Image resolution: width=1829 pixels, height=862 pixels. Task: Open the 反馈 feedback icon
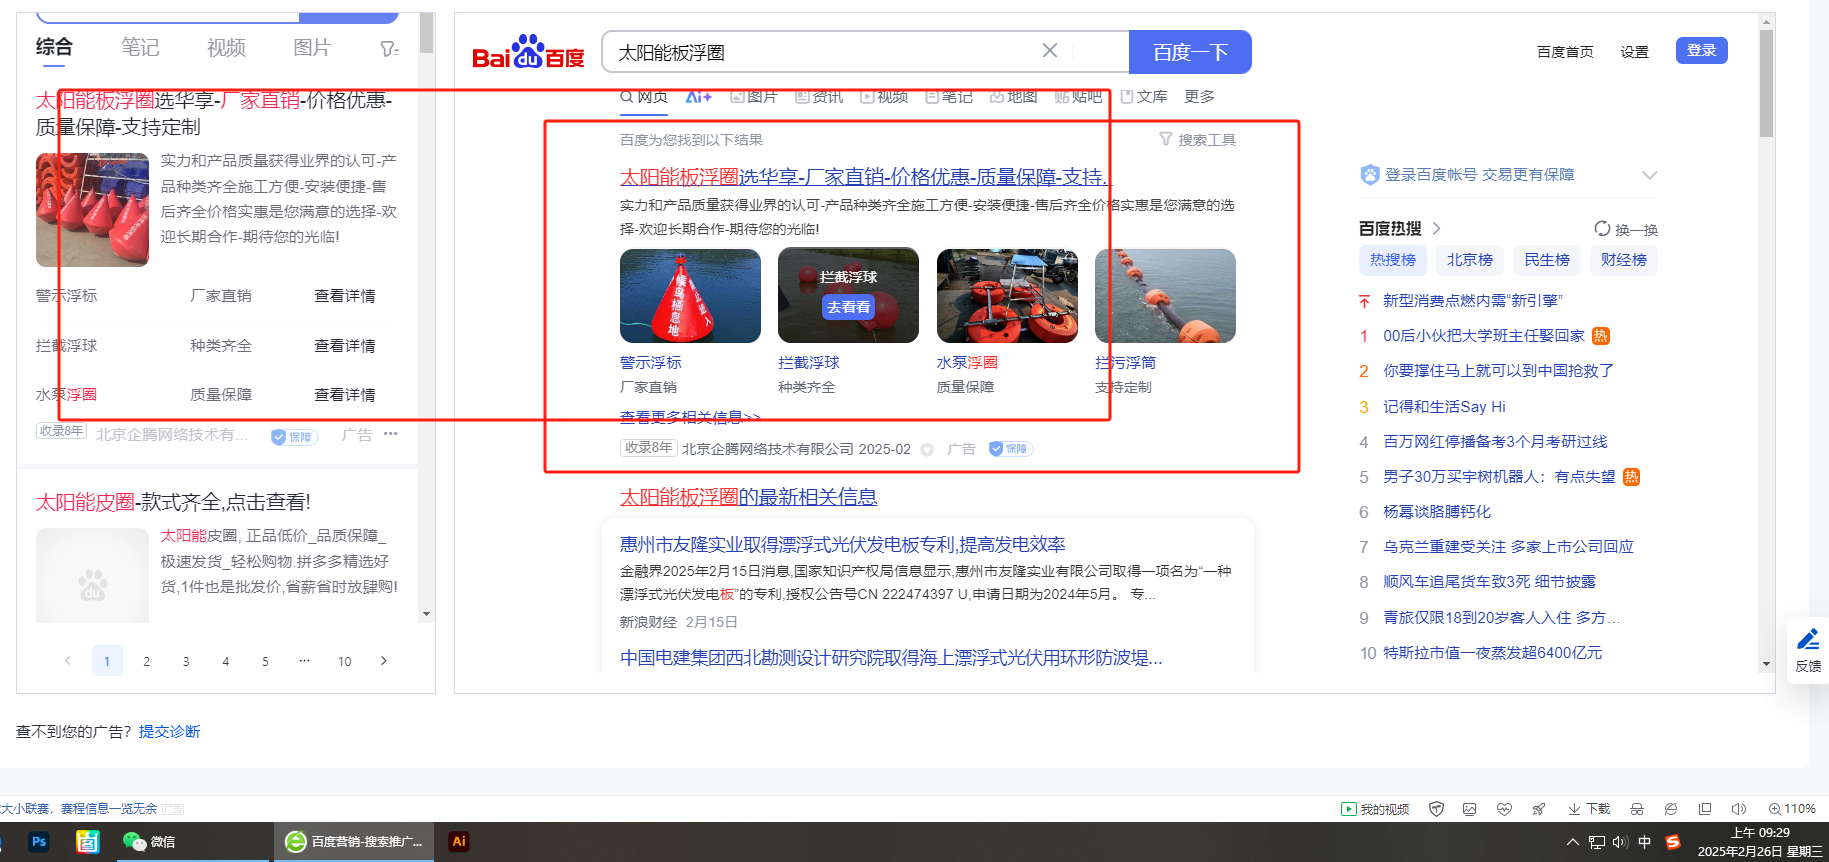[1808, 650]
